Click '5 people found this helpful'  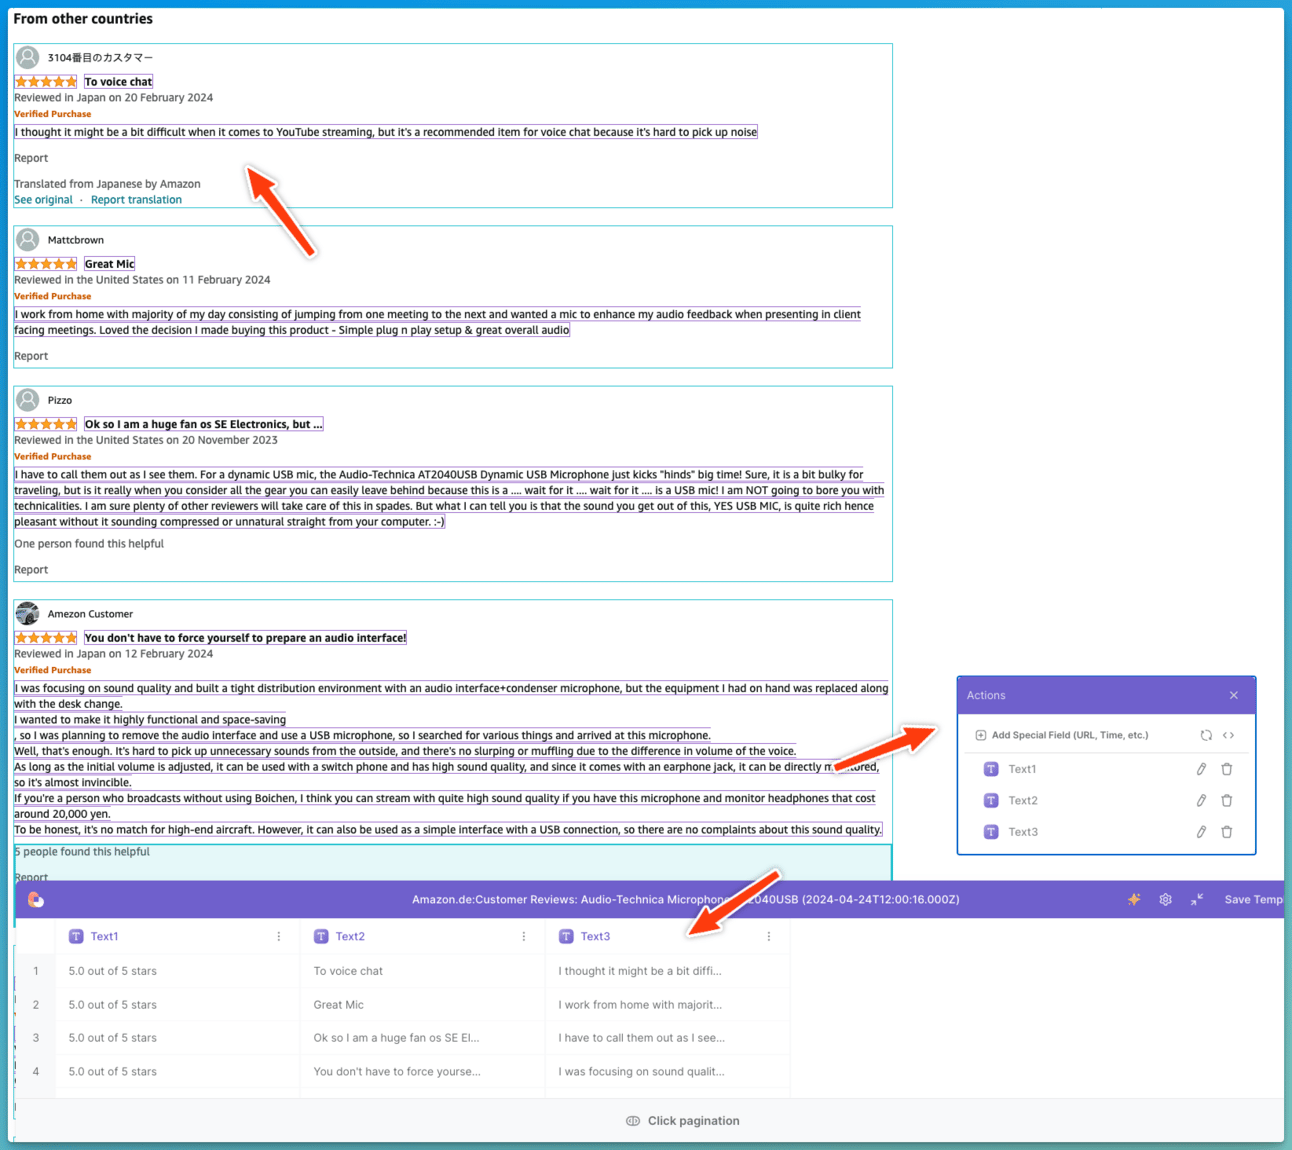[x=82, y=852]
